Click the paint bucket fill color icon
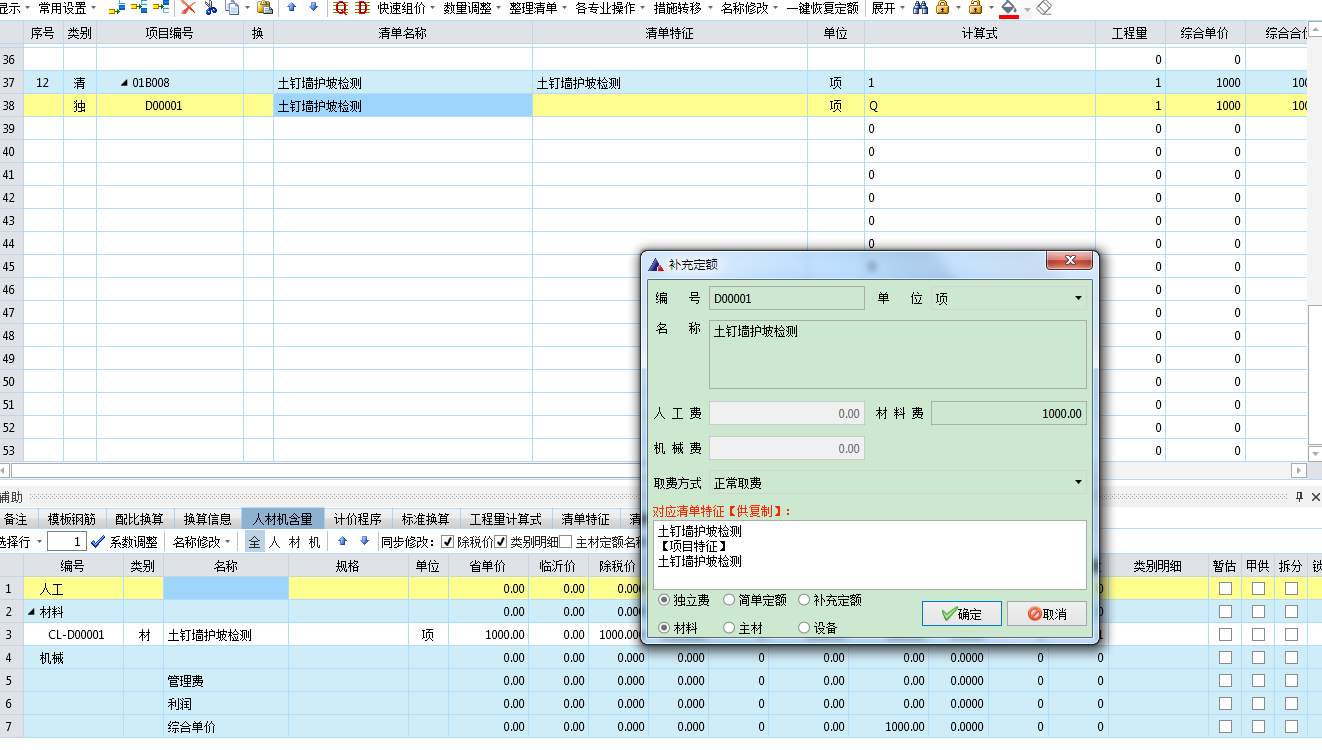Image resolution: width=1322 pixels, height=750 pixels. (x=1009, y=8)
